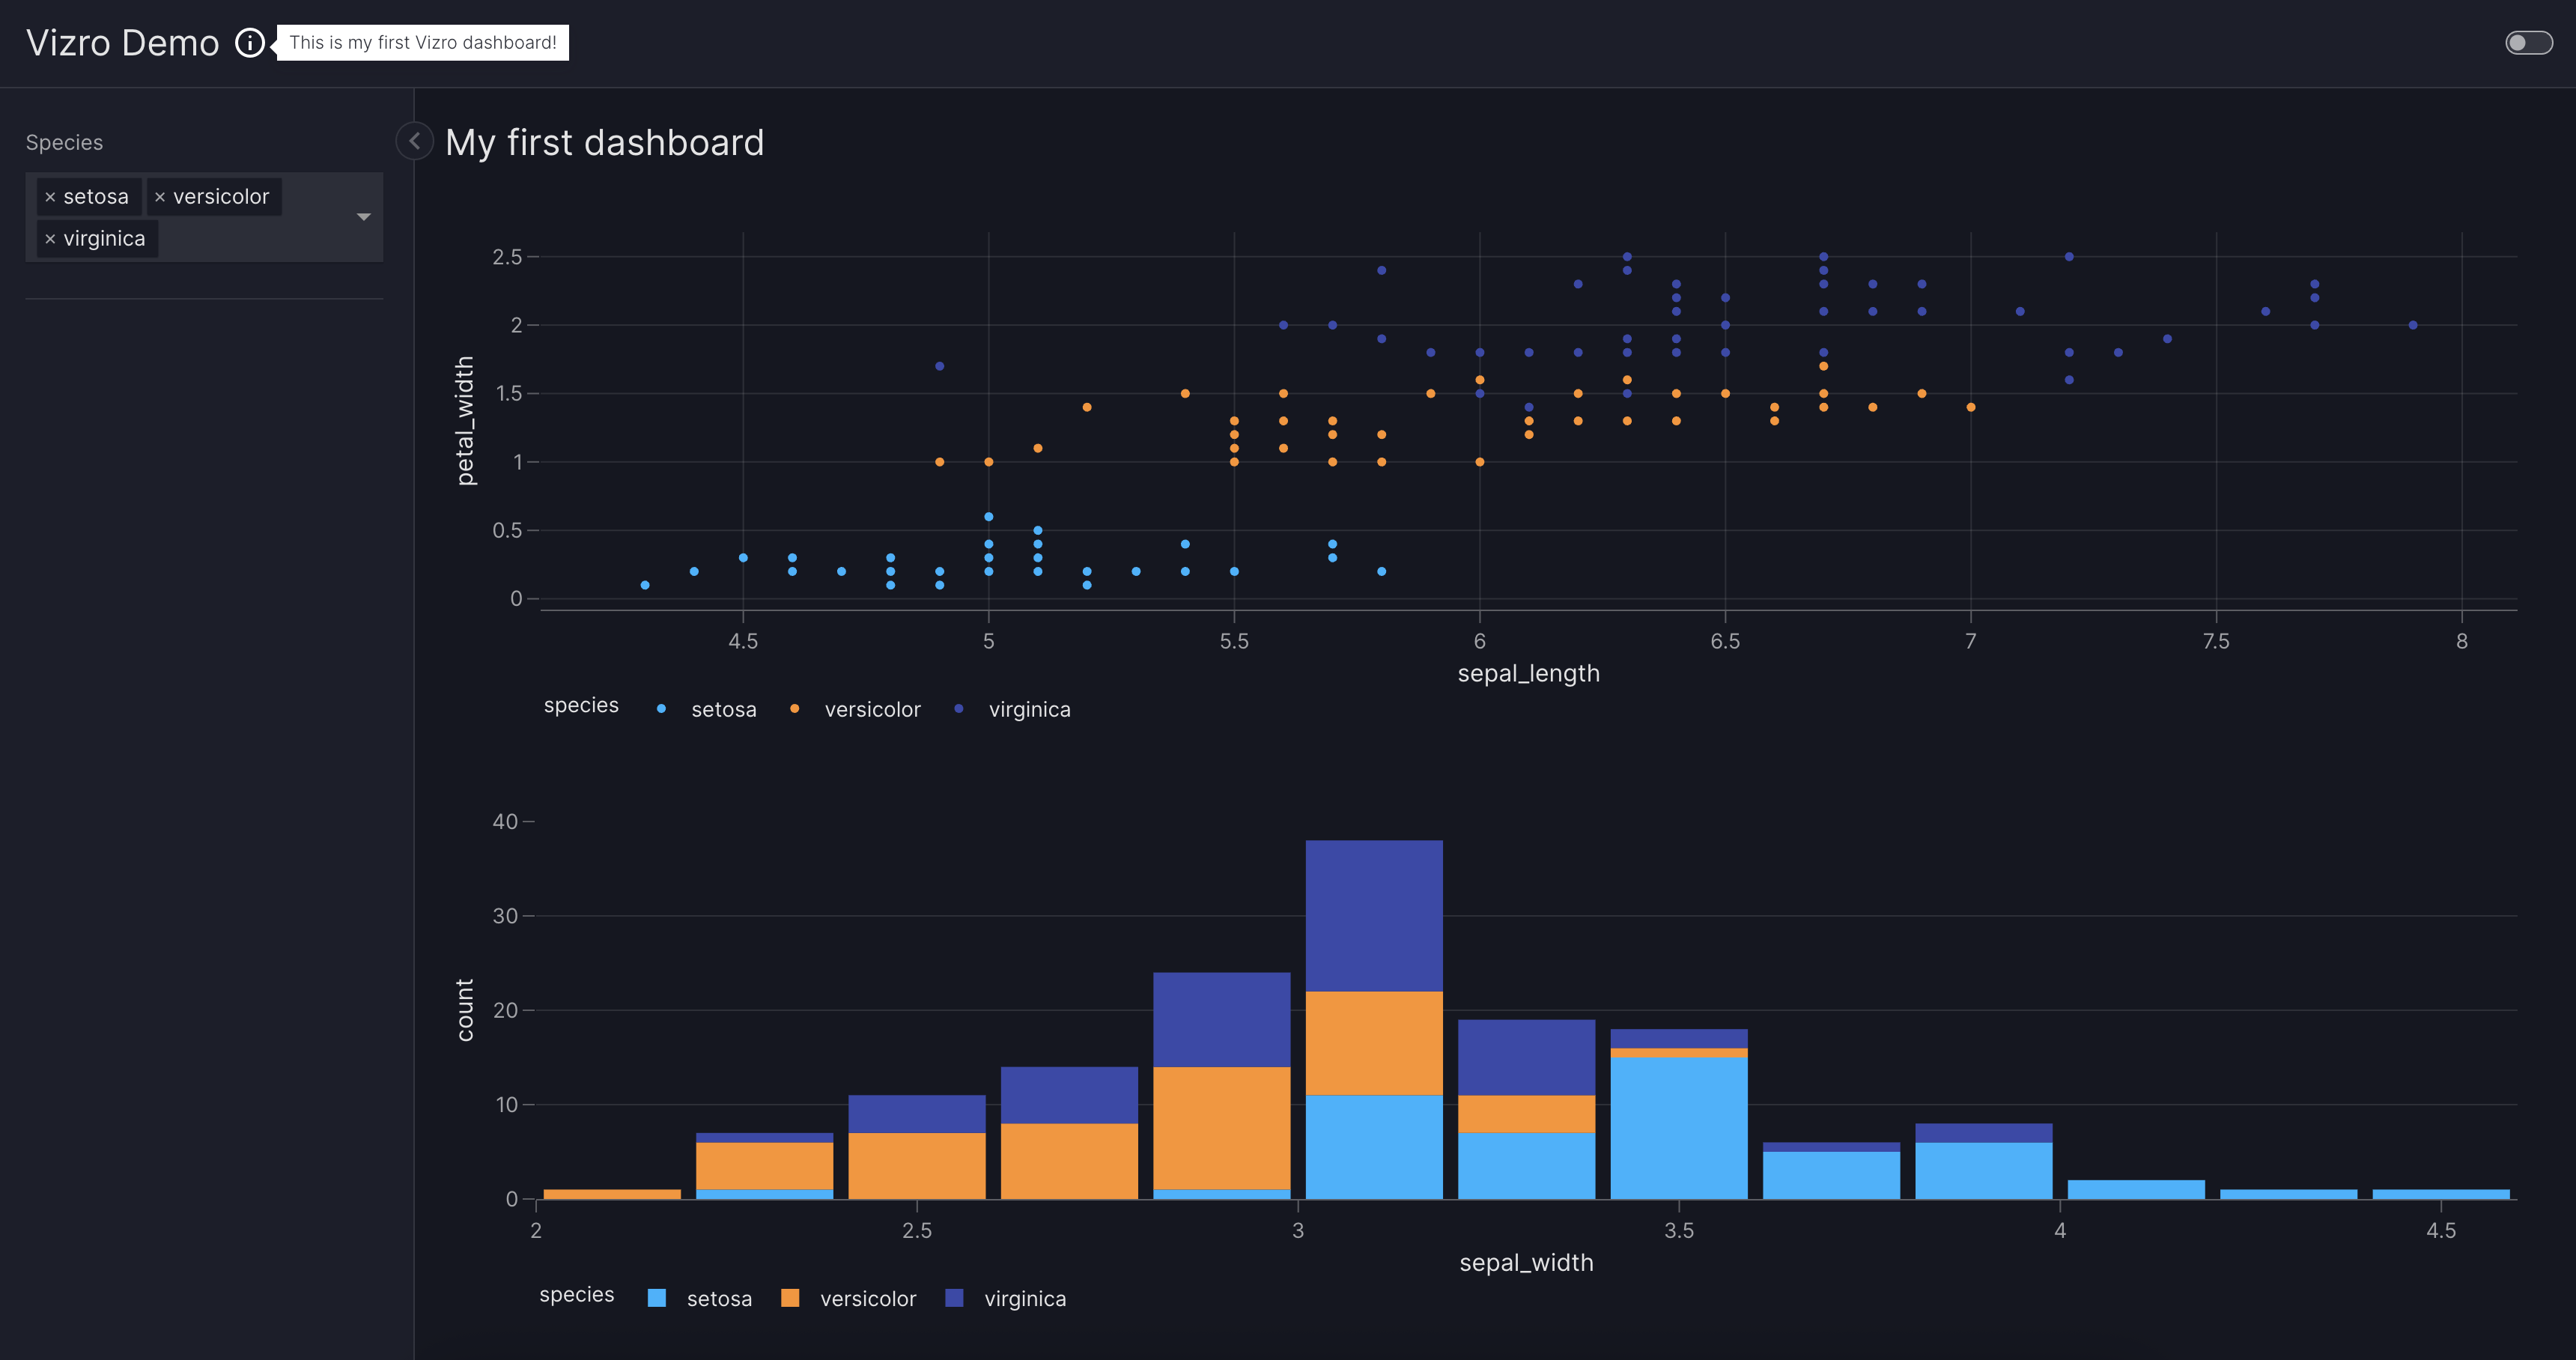Click the blue setosa color swatch in histogram legend
This screenshot has width=2576, height=1360.
(656, 1298)
